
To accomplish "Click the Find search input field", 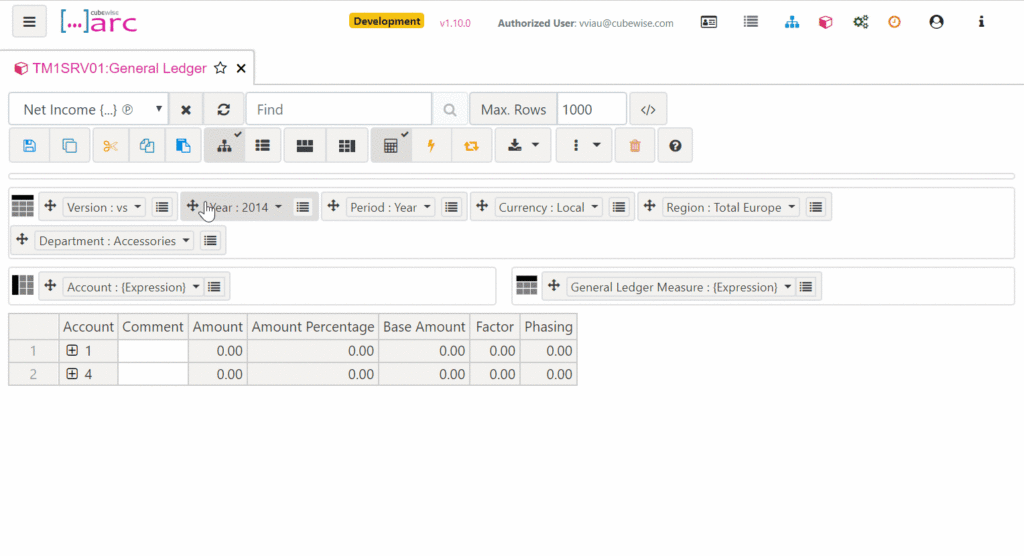I will [338, 110].
